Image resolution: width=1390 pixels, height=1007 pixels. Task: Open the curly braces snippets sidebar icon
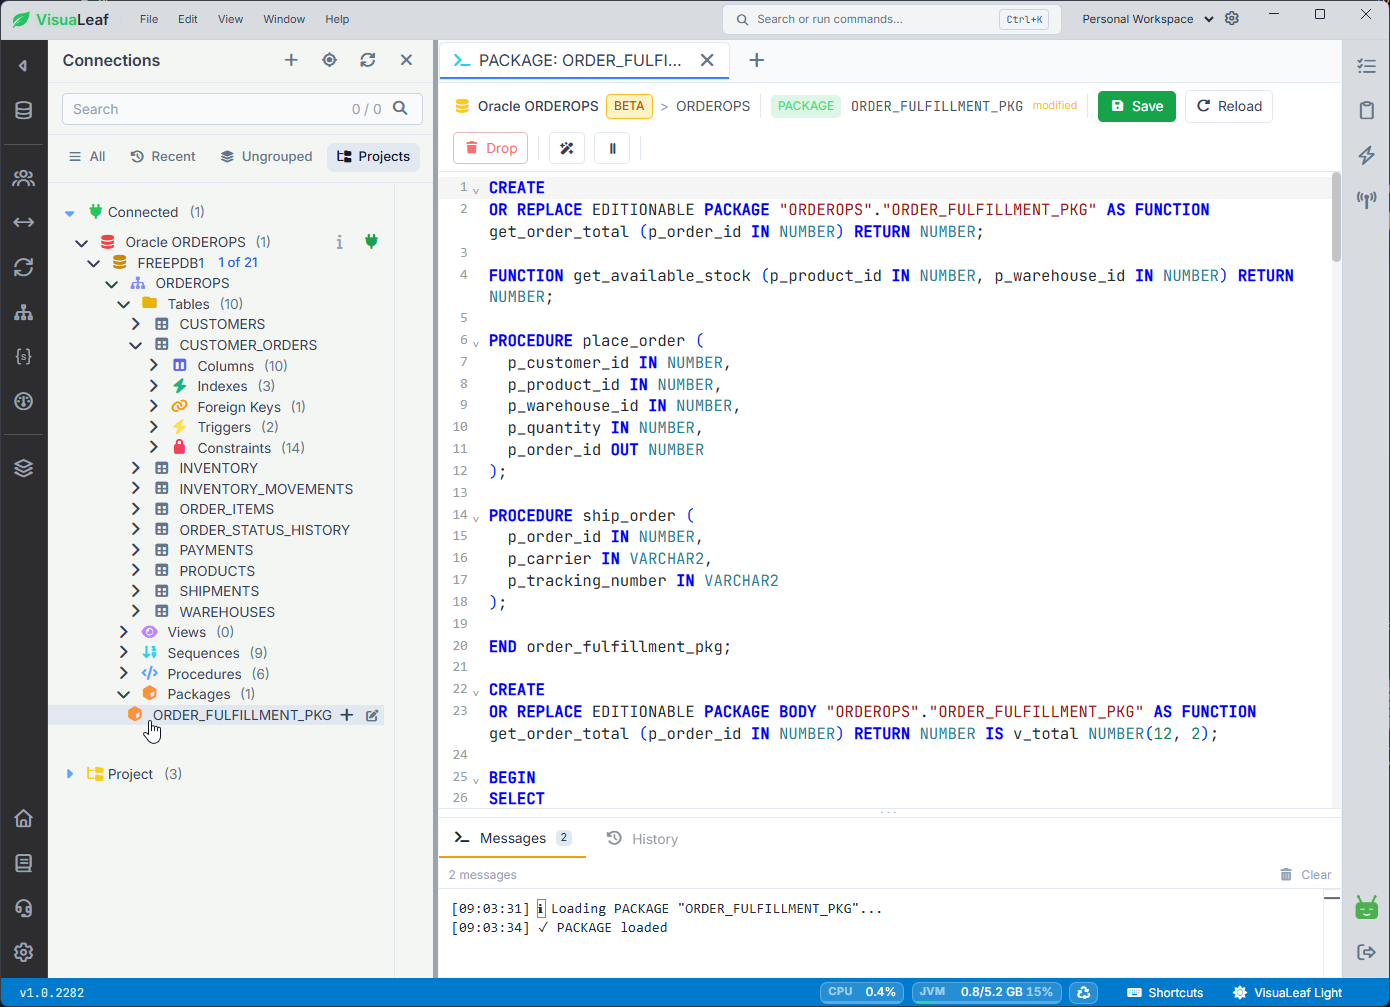coord(24,356)
